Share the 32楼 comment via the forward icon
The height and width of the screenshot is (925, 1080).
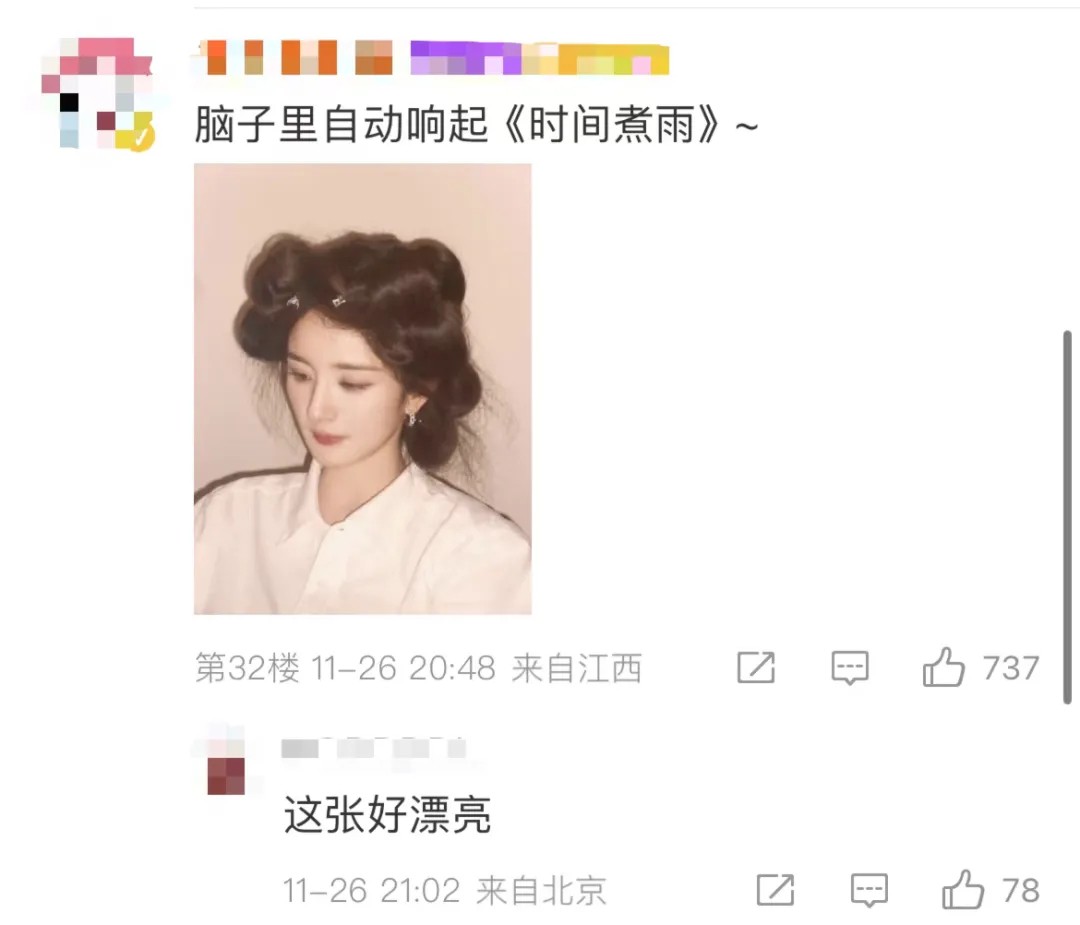coord(756,667)
